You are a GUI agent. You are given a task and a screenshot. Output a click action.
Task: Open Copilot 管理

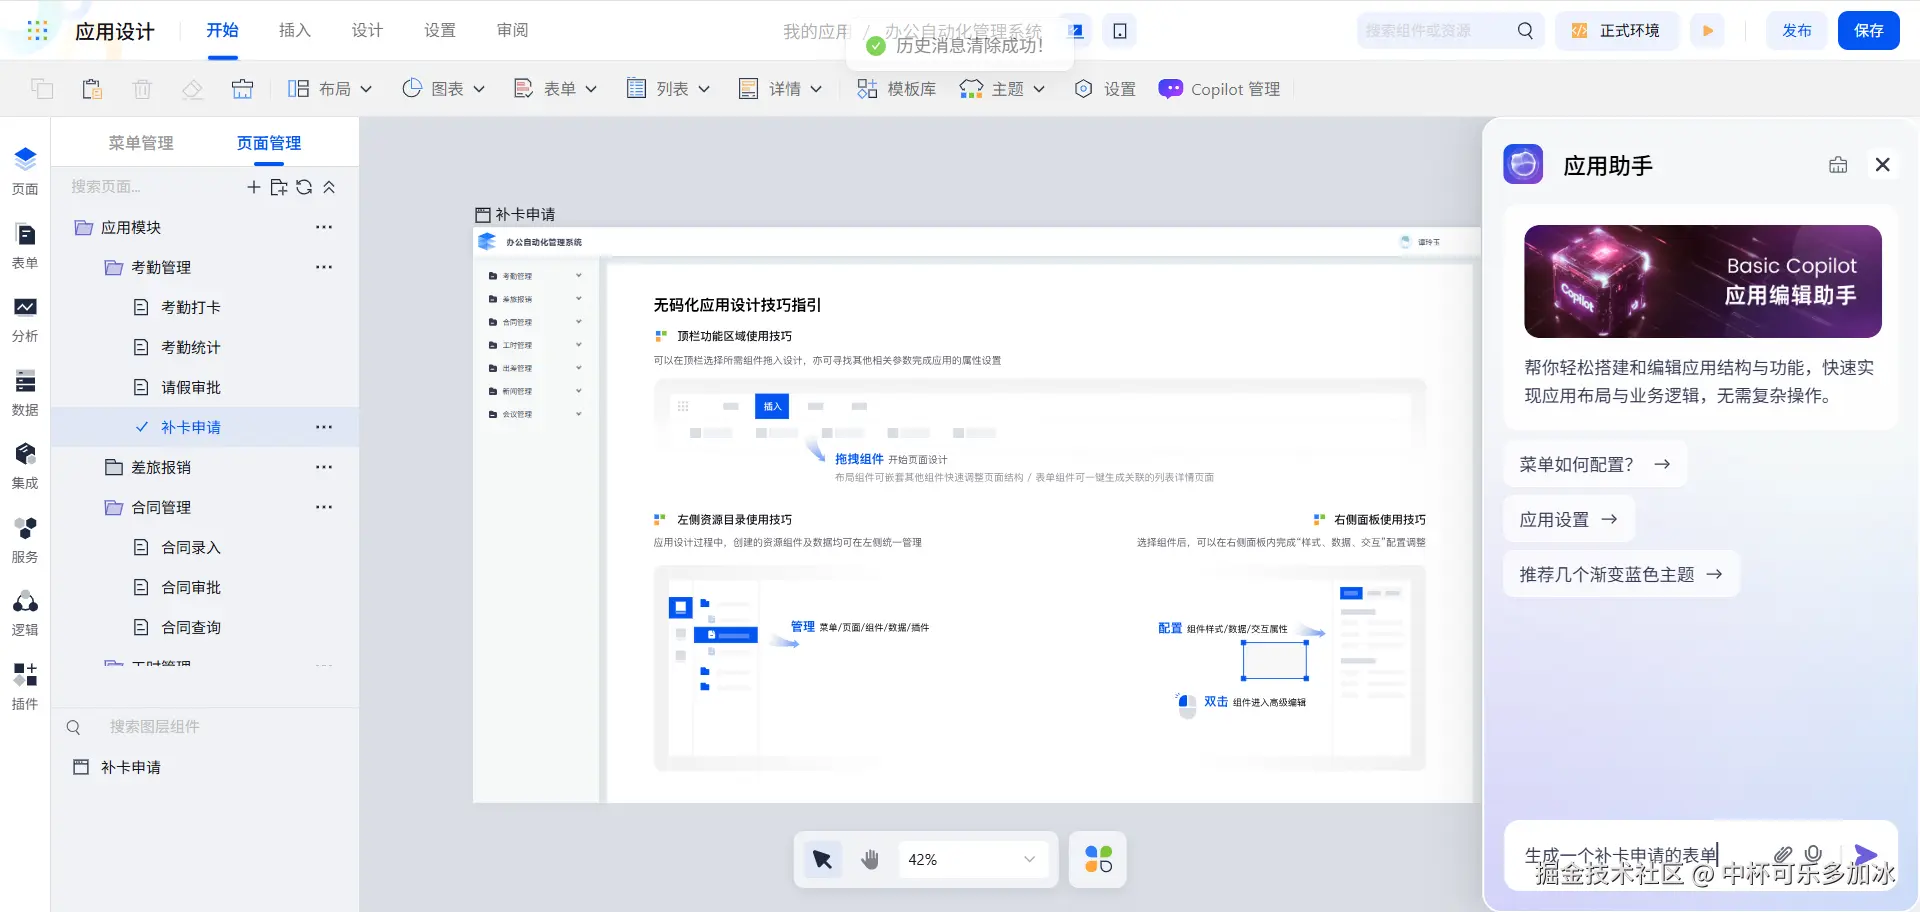pos(1219,89)
